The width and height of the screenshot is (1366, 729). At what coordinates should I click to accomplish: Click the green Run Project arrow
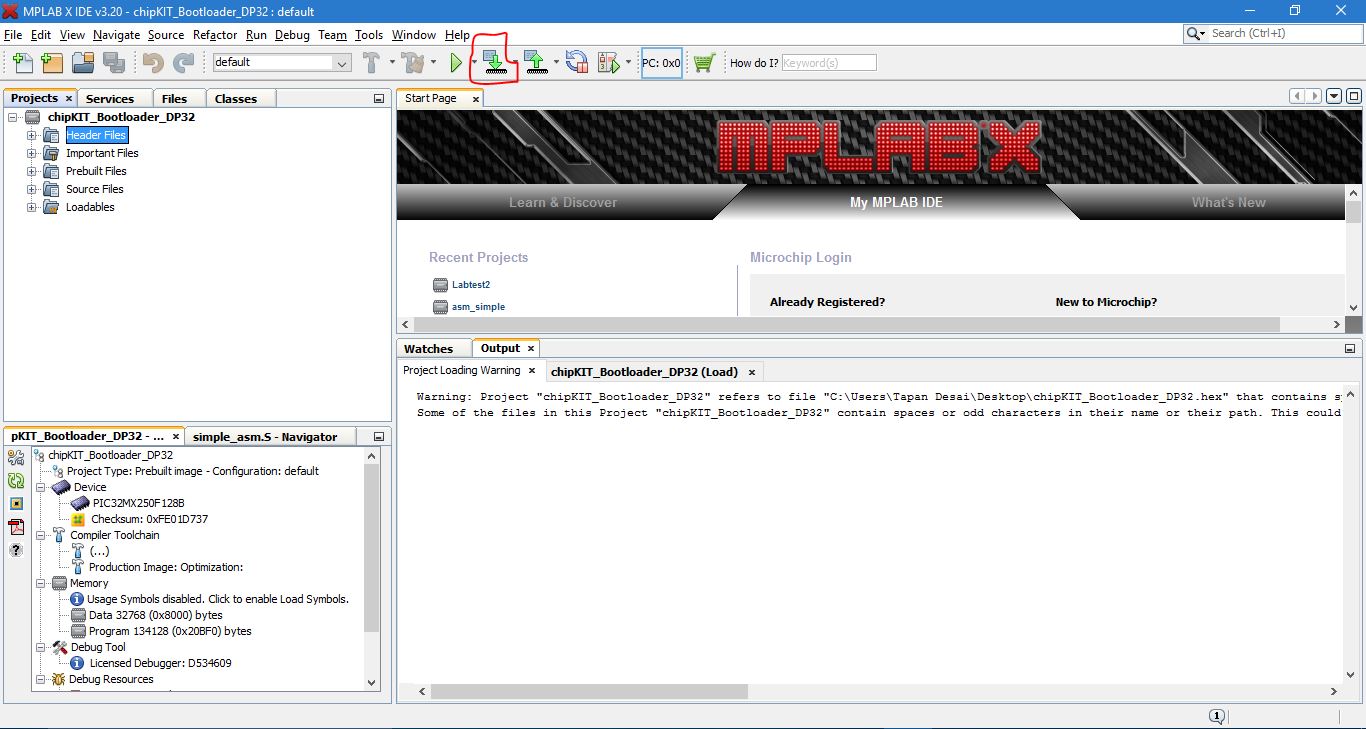click(456, 63)
